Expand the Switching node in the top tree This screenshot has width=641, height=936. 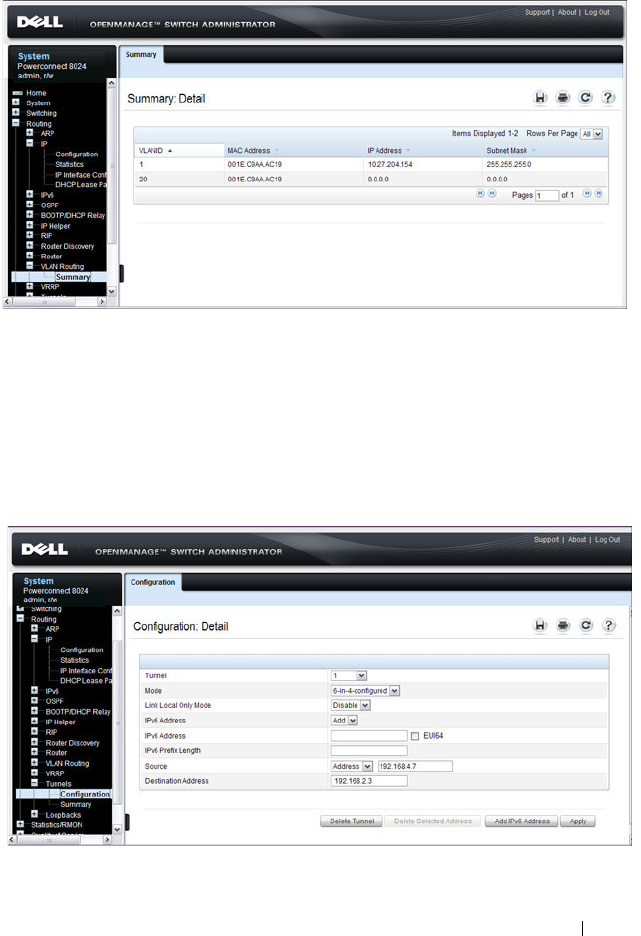pos(16,112)
